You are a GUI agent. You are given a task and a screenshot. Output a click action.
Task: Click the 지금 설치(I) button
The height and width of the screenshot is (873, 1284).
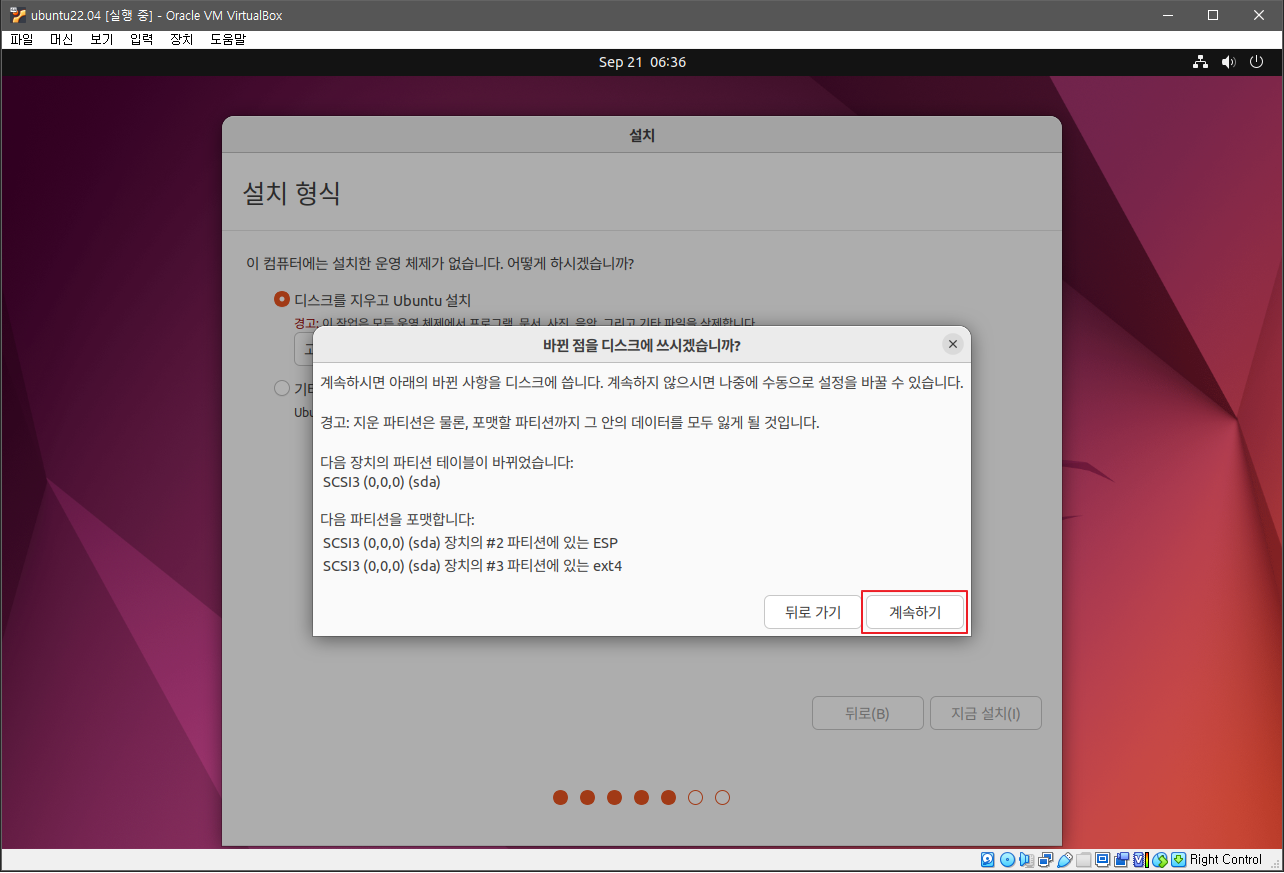[986, 713]
